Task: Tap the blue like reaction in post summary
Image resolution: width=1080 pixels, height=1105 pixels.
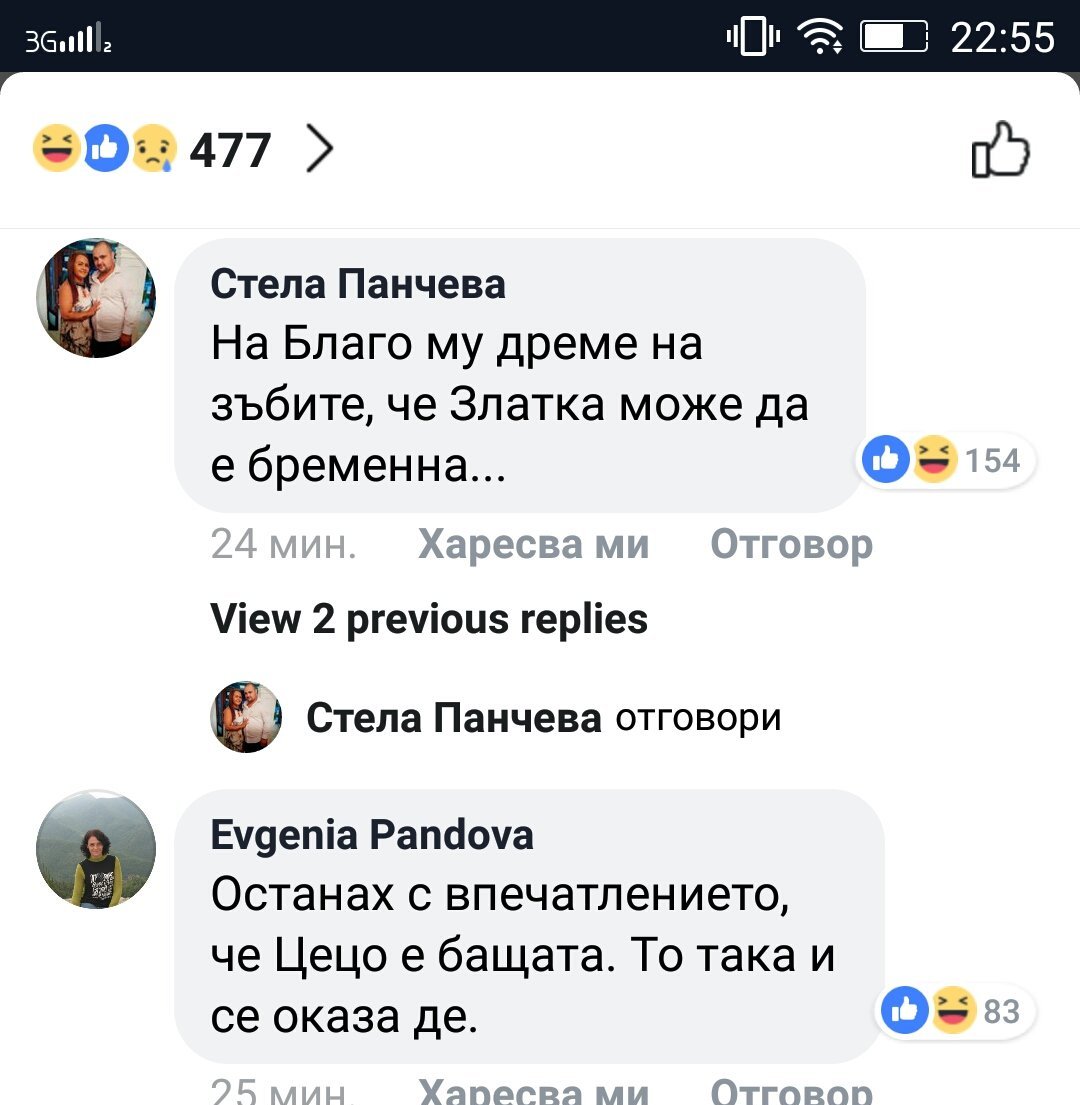Action: [x=106, y=150]
